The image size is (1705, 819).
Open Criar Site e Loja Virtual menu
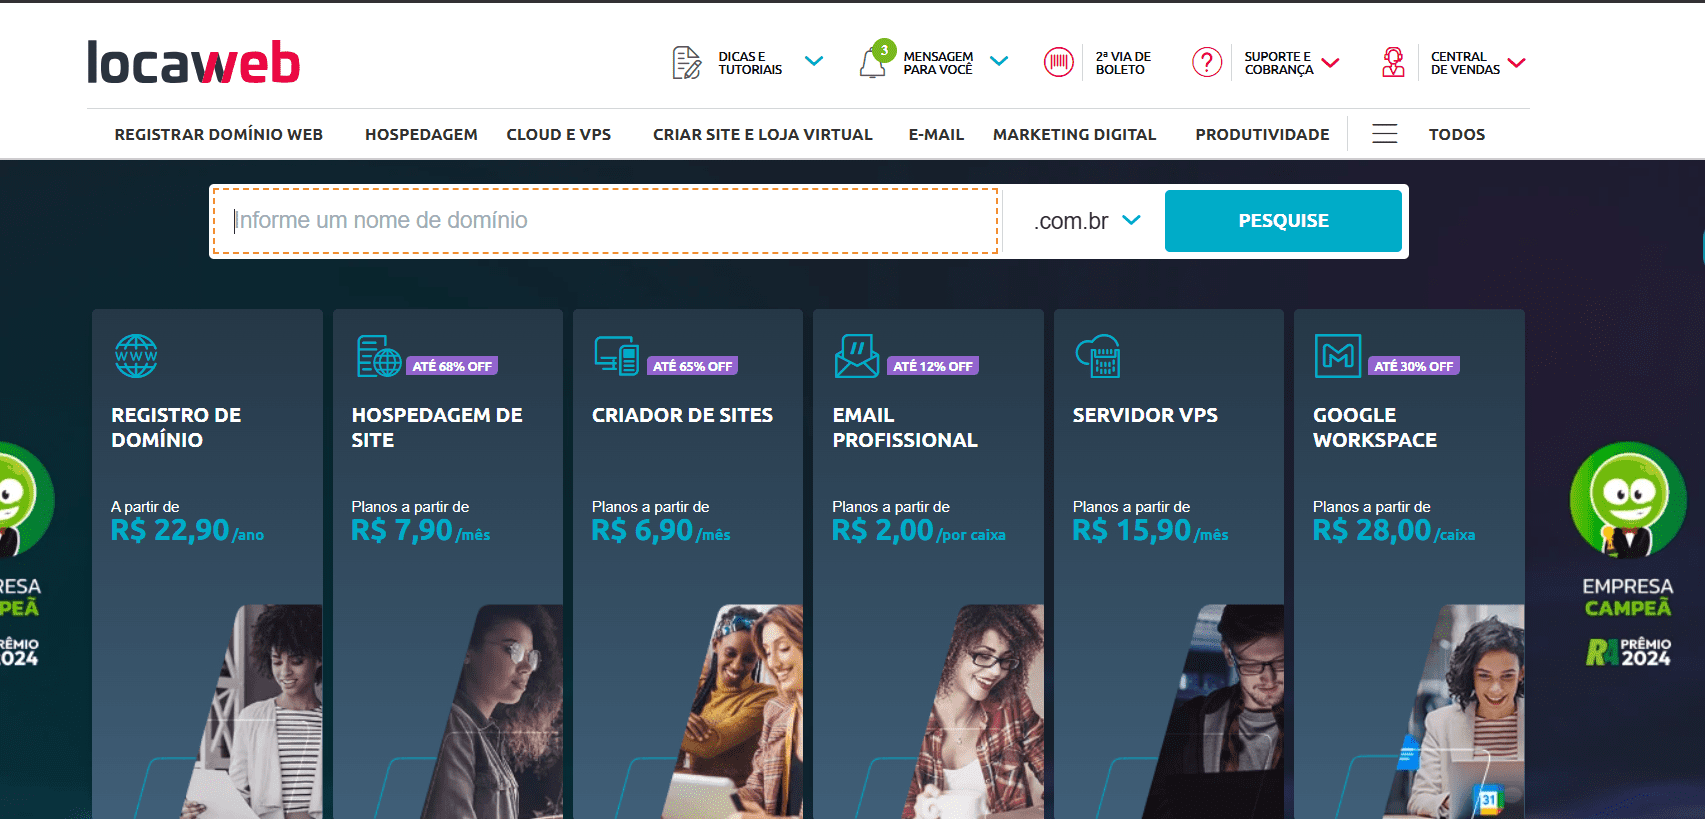[x=763, y=134]
